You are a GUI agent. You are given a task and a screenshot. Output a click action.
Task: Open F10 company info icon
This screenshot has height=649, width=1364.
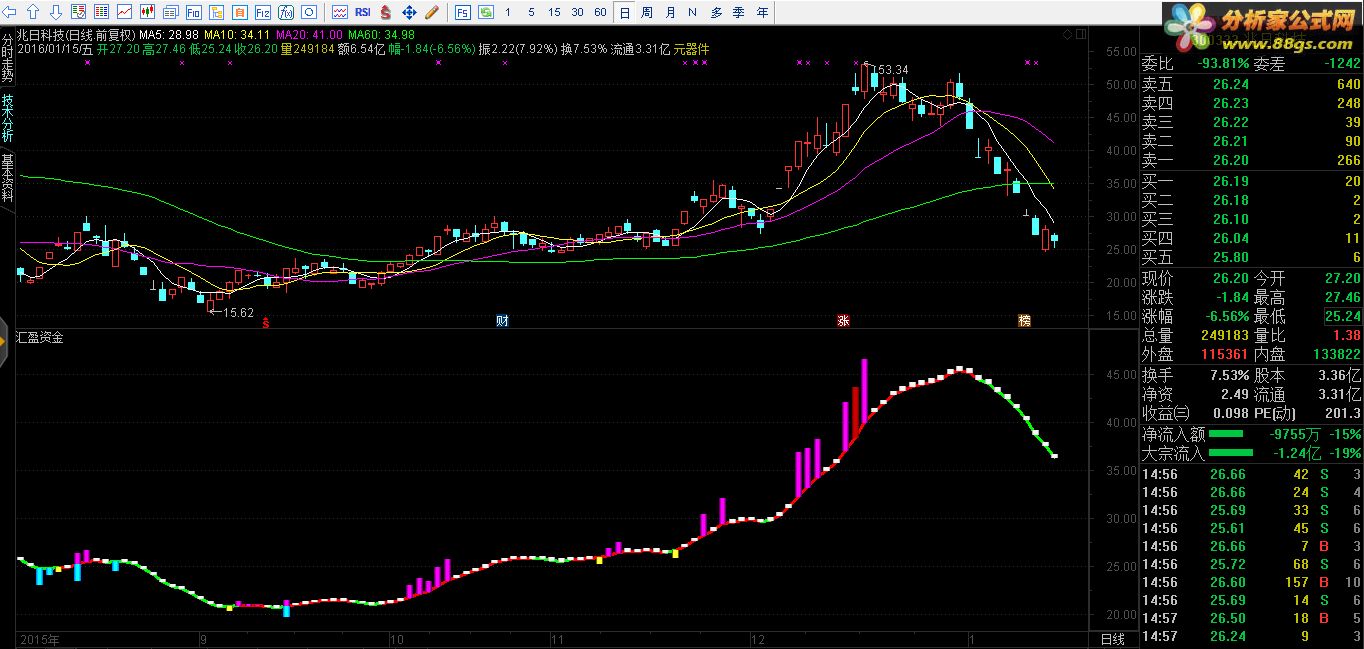[193, 12]
